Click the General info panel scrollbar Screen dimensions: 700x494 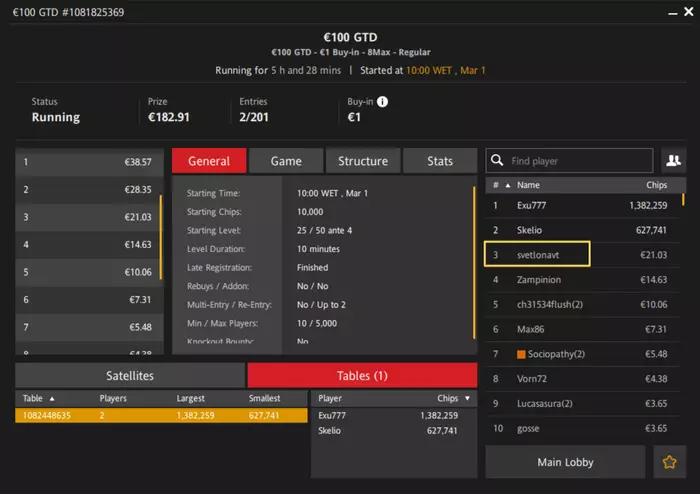[474, 262]
